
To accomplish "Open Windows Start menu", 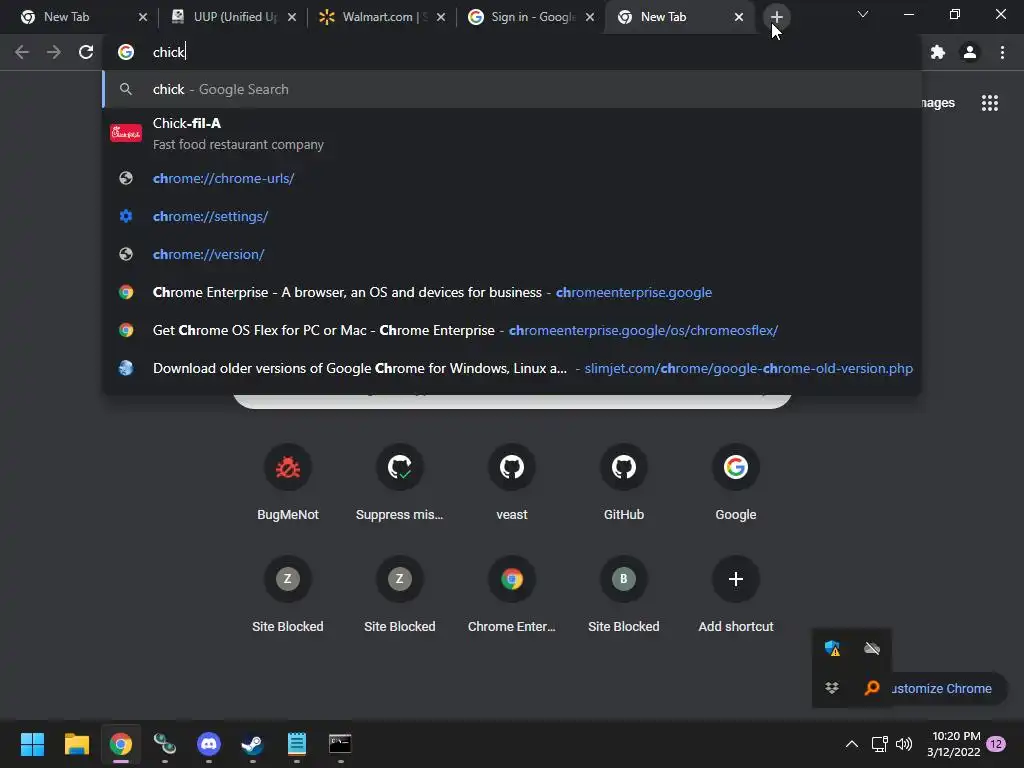I will 32,744.
